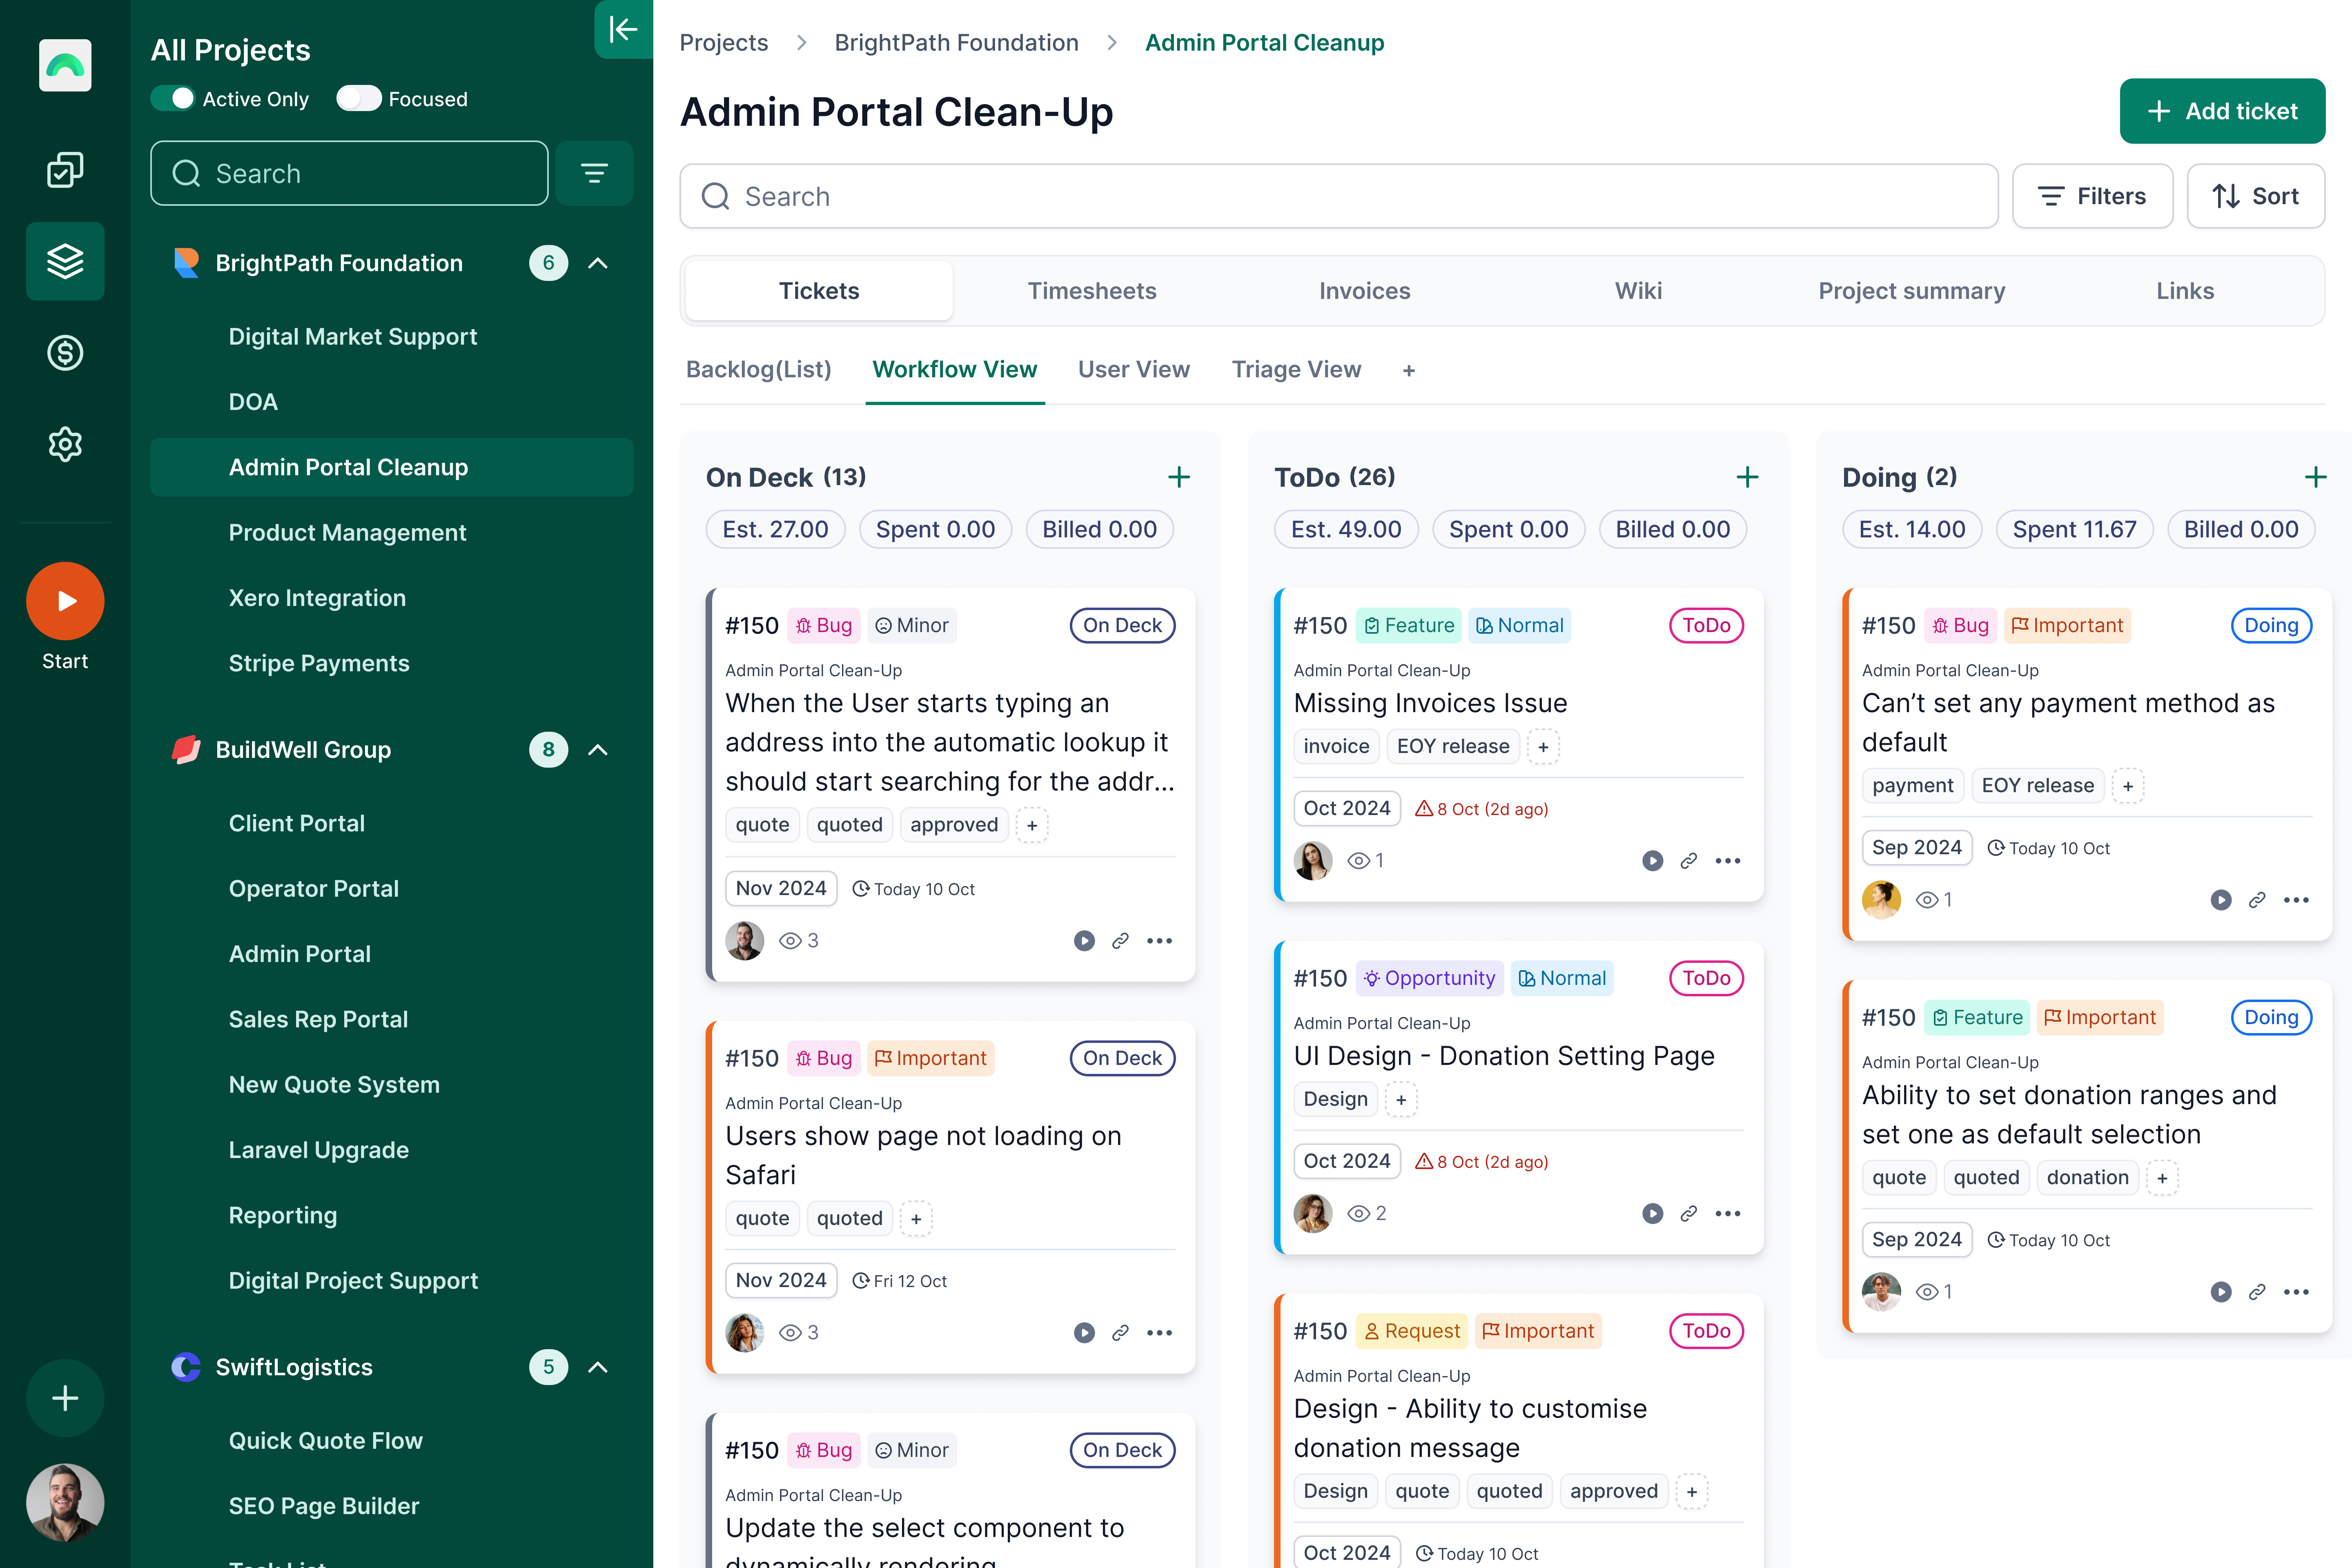This screenshot has width=2352, height=1568.
Task: Change Doing status on payment method ticket
Action: (x=2271, y=626)
